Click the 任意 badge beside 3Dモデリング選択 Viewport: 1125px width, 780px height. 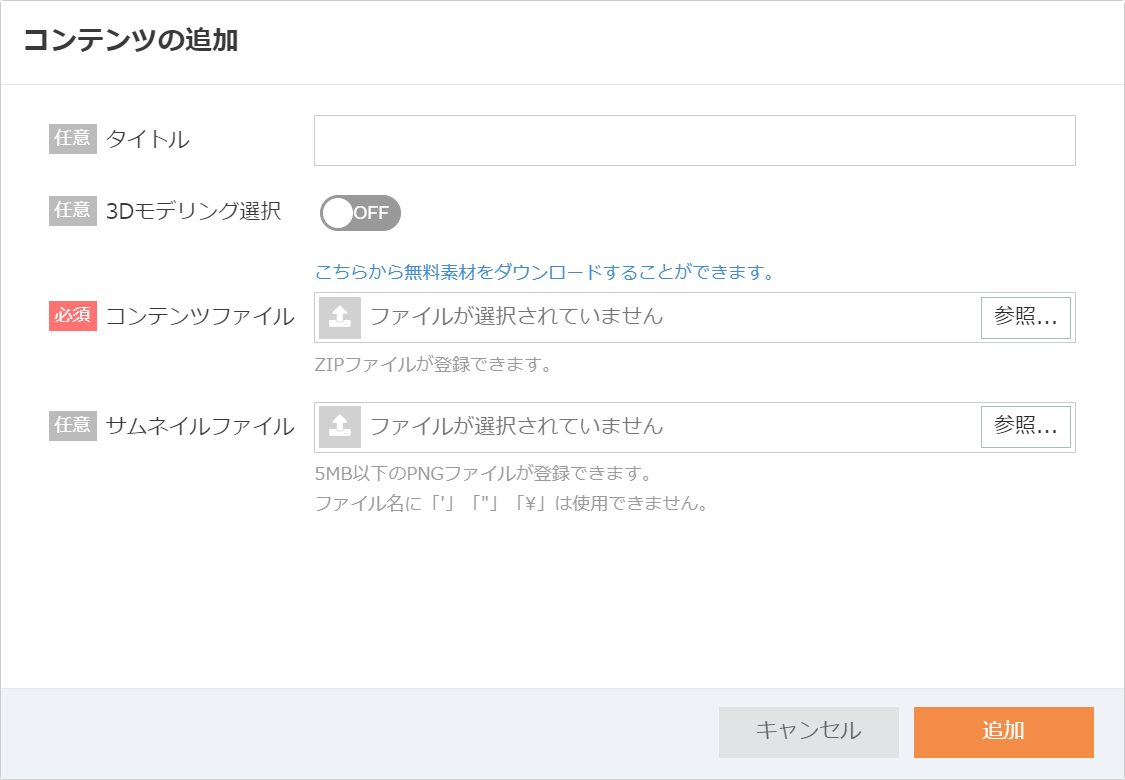73,210
